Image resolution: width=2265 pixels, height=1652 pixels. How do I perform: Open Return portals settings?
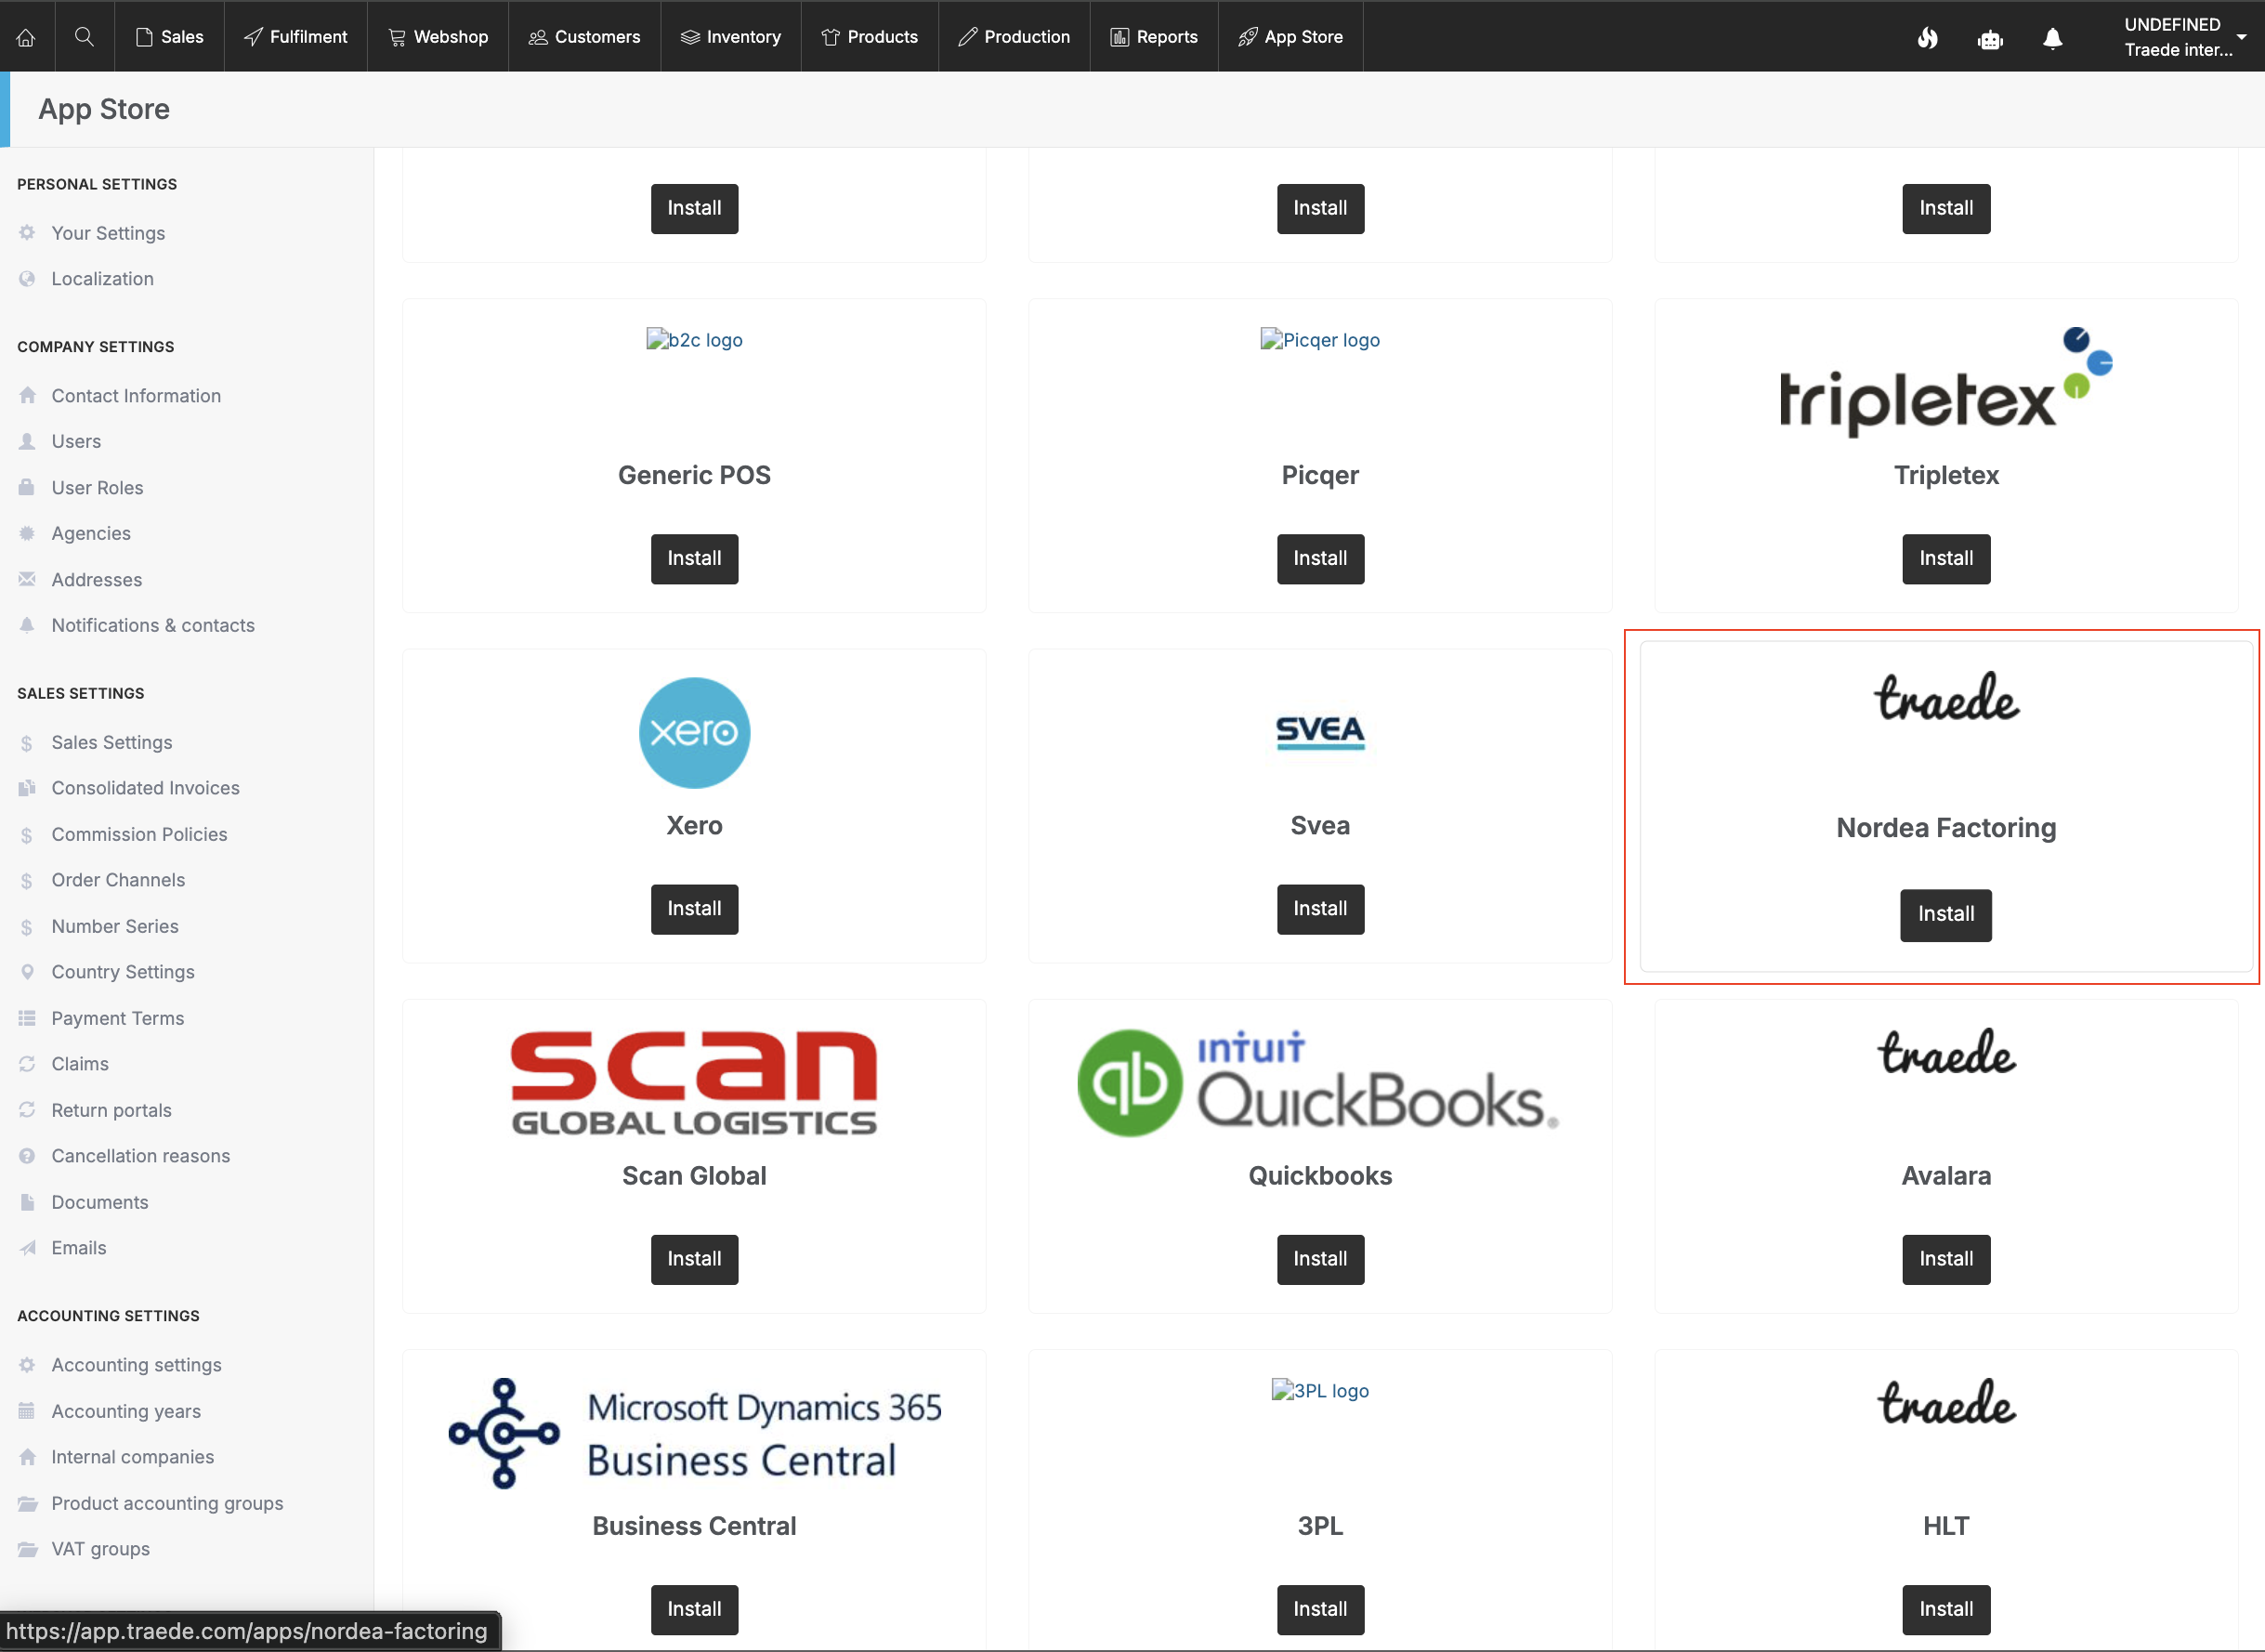[x=111, y=1110]
